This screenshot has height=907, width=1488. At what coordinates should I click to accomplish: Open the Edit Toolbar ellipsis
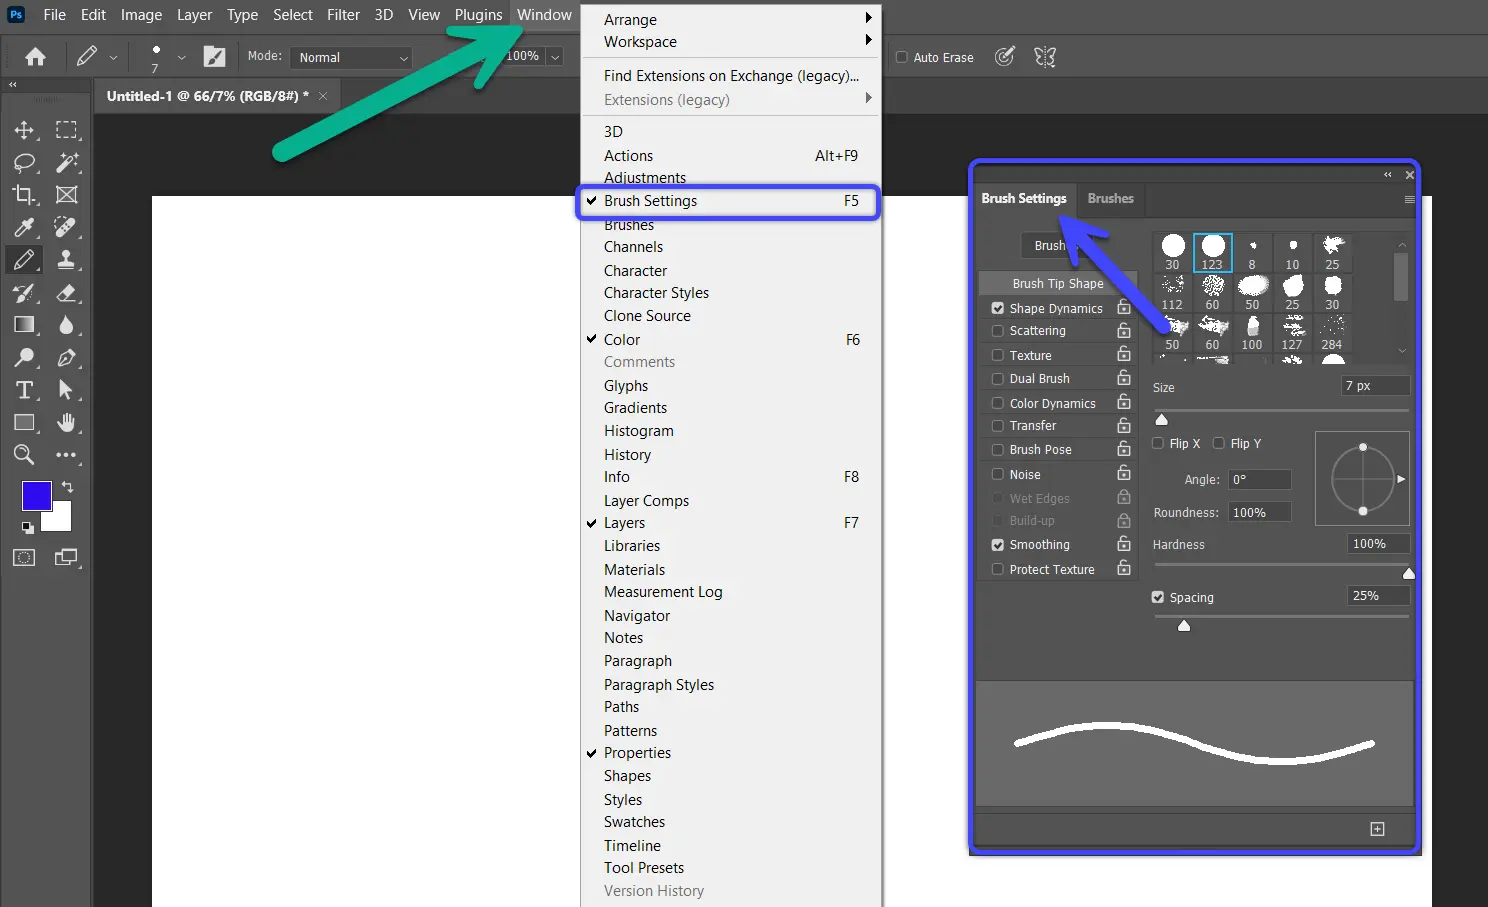click(x=66, y=455)
